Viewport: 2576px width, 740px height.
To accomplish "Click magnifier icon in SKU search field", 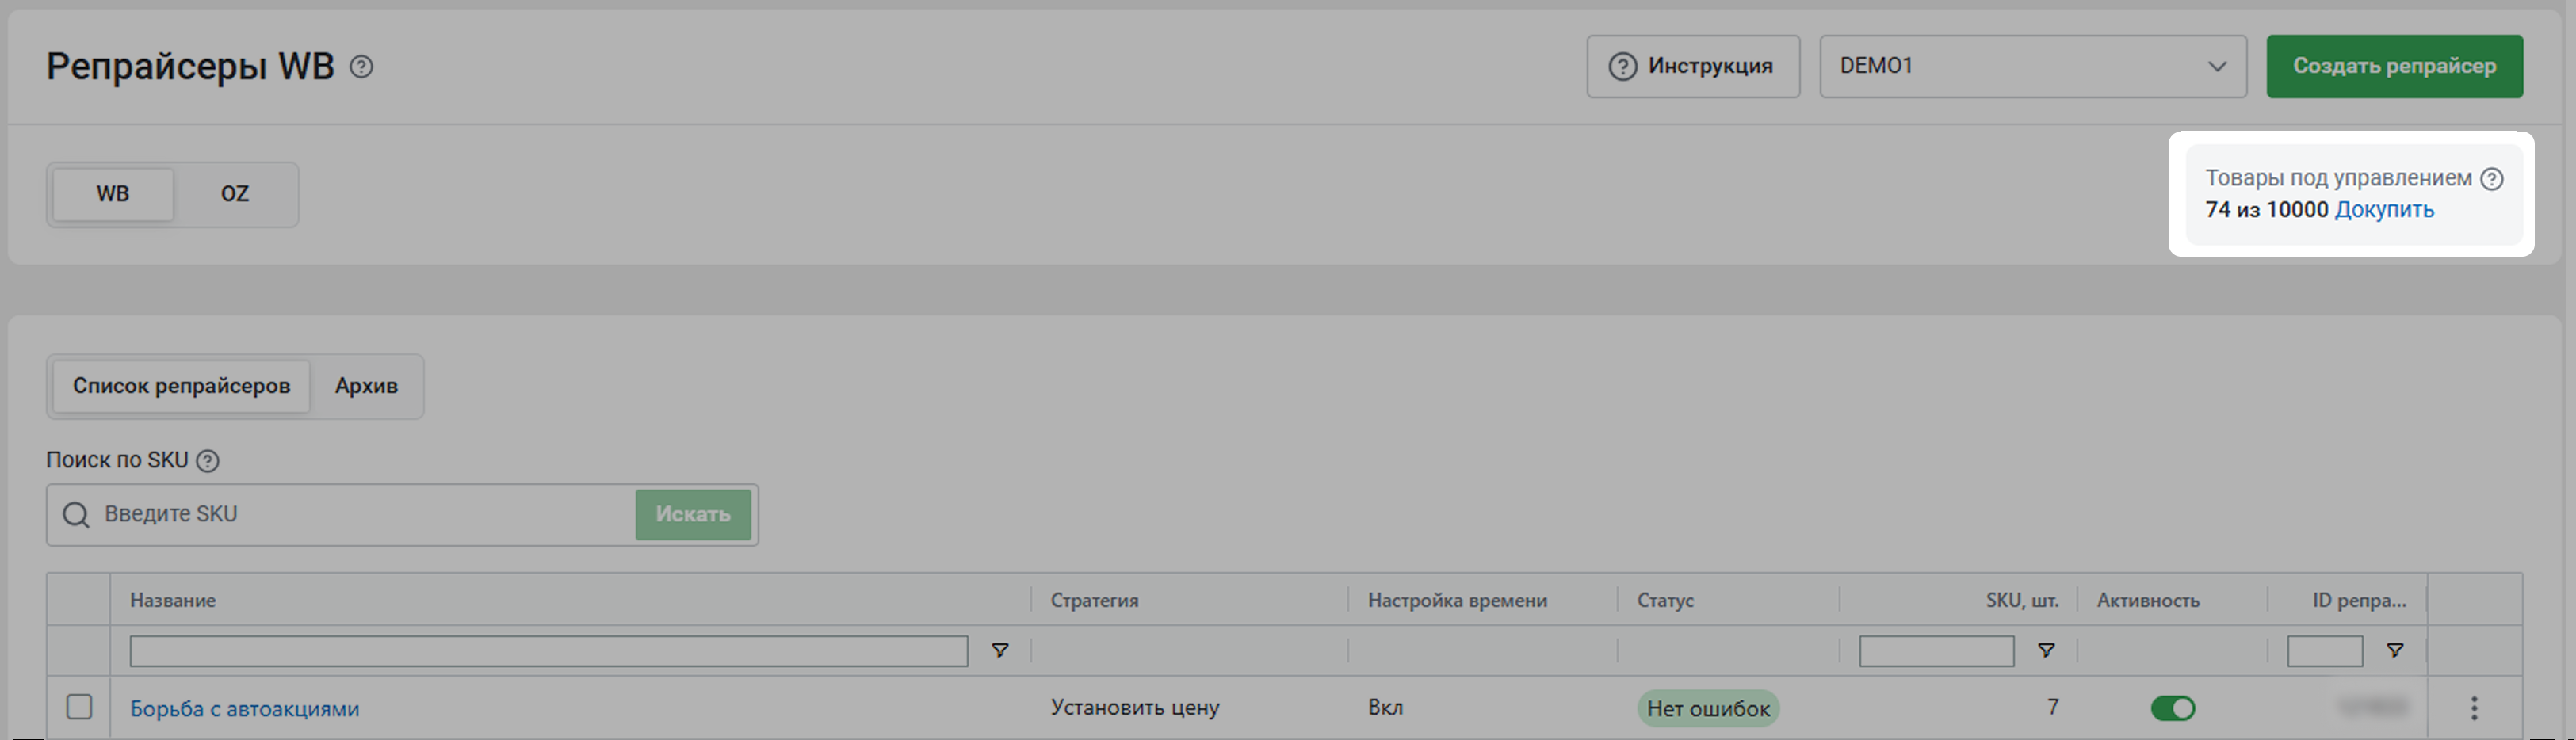I will pos(76,515).
